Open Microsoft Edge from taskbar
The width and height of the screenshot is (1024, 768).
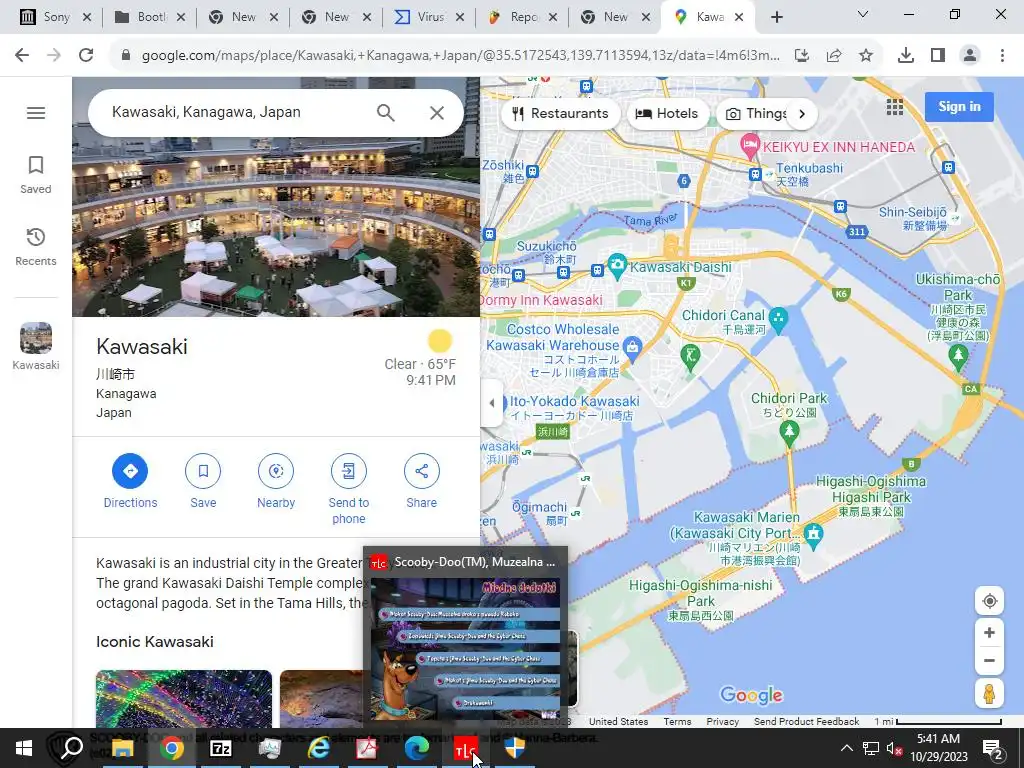(416, 748)
